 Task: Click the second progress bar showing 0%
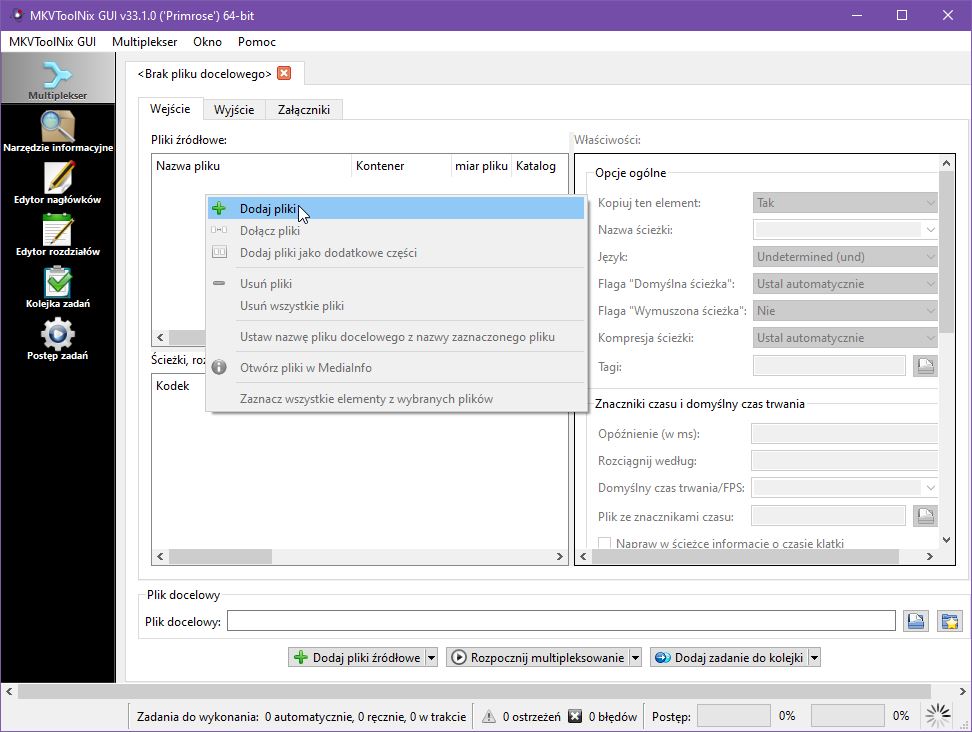click(847, 716)
